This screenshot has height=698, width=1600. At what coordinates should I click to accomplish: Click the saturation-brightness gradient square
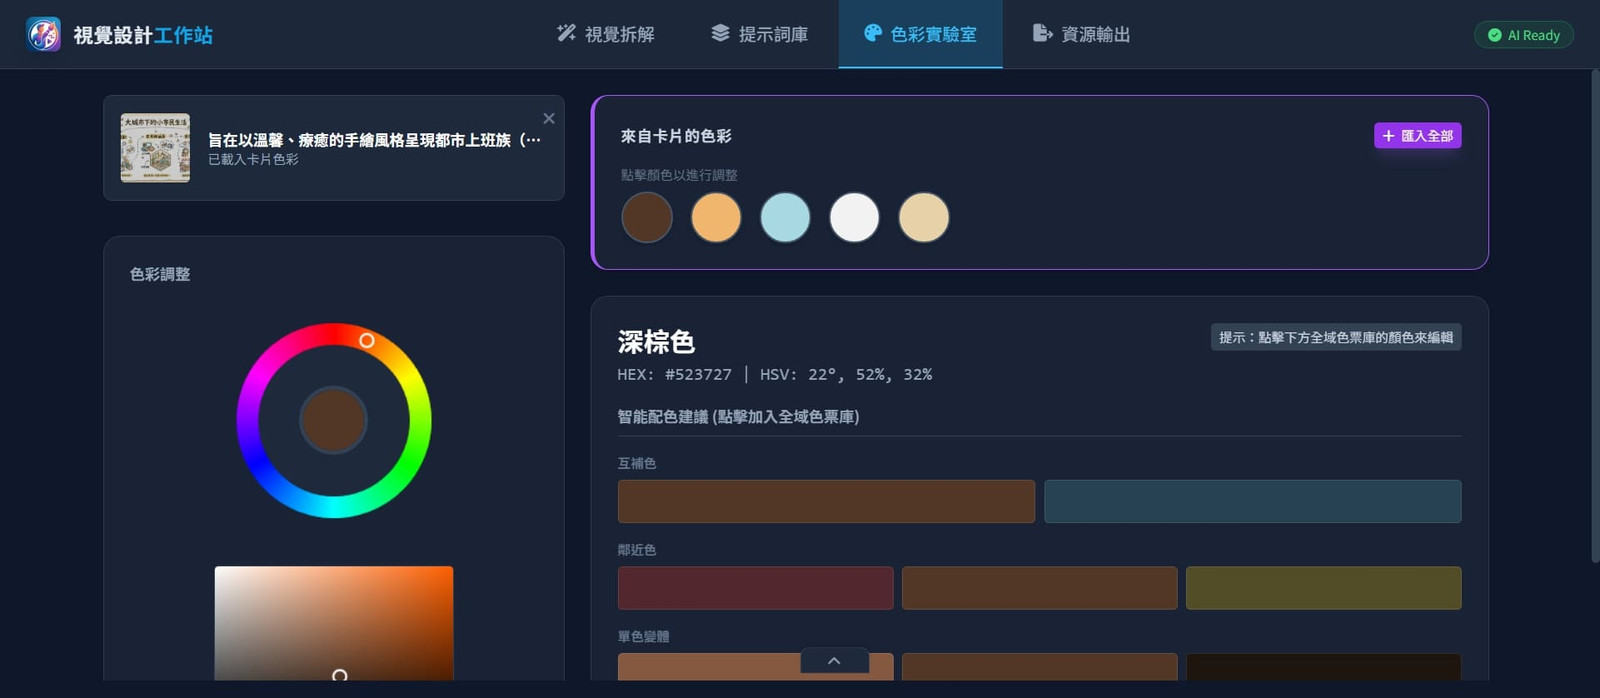[334, 623]
